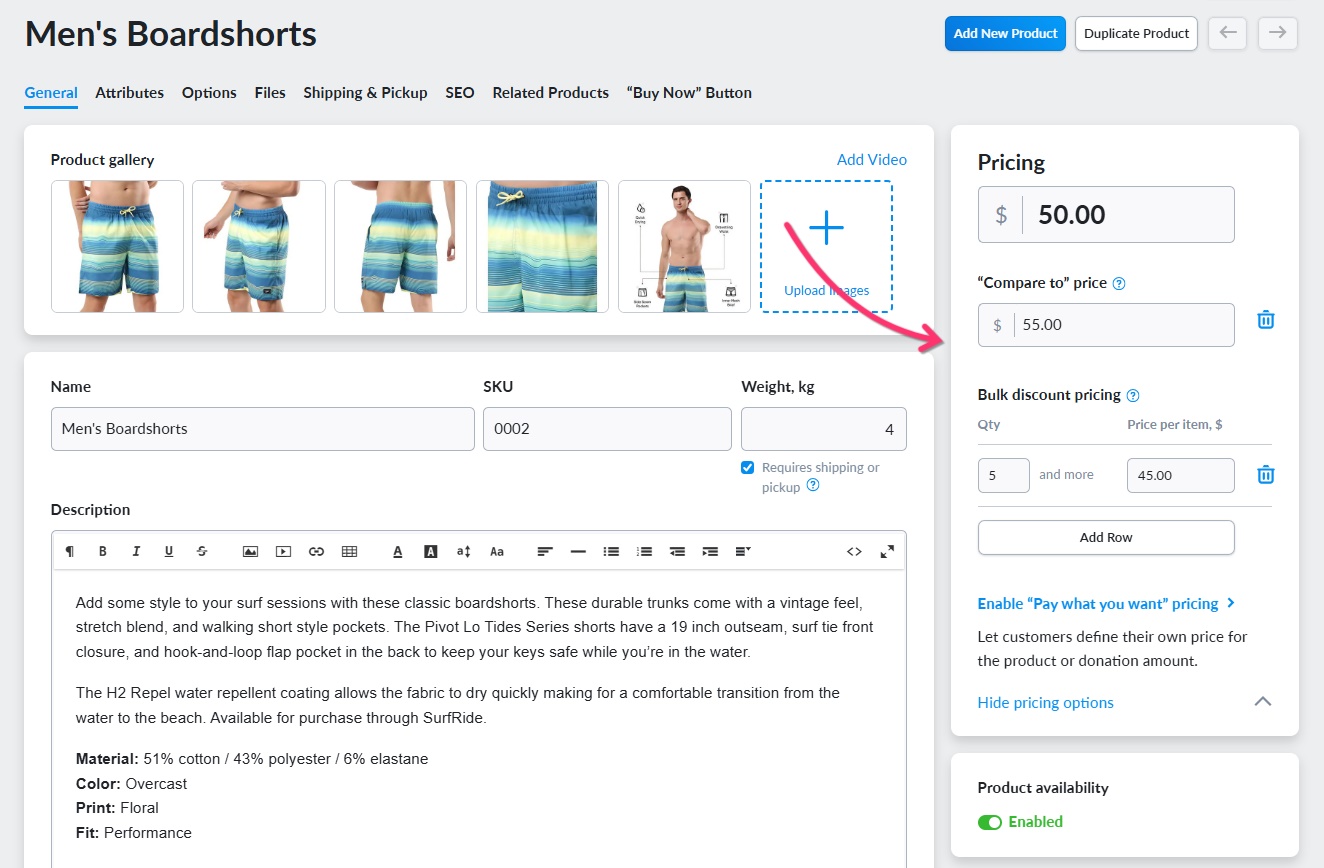Viewport: 1324px width, 868px height.
Task: Toggle product availability Enabled switch
Action: click(x=990, y=822)
